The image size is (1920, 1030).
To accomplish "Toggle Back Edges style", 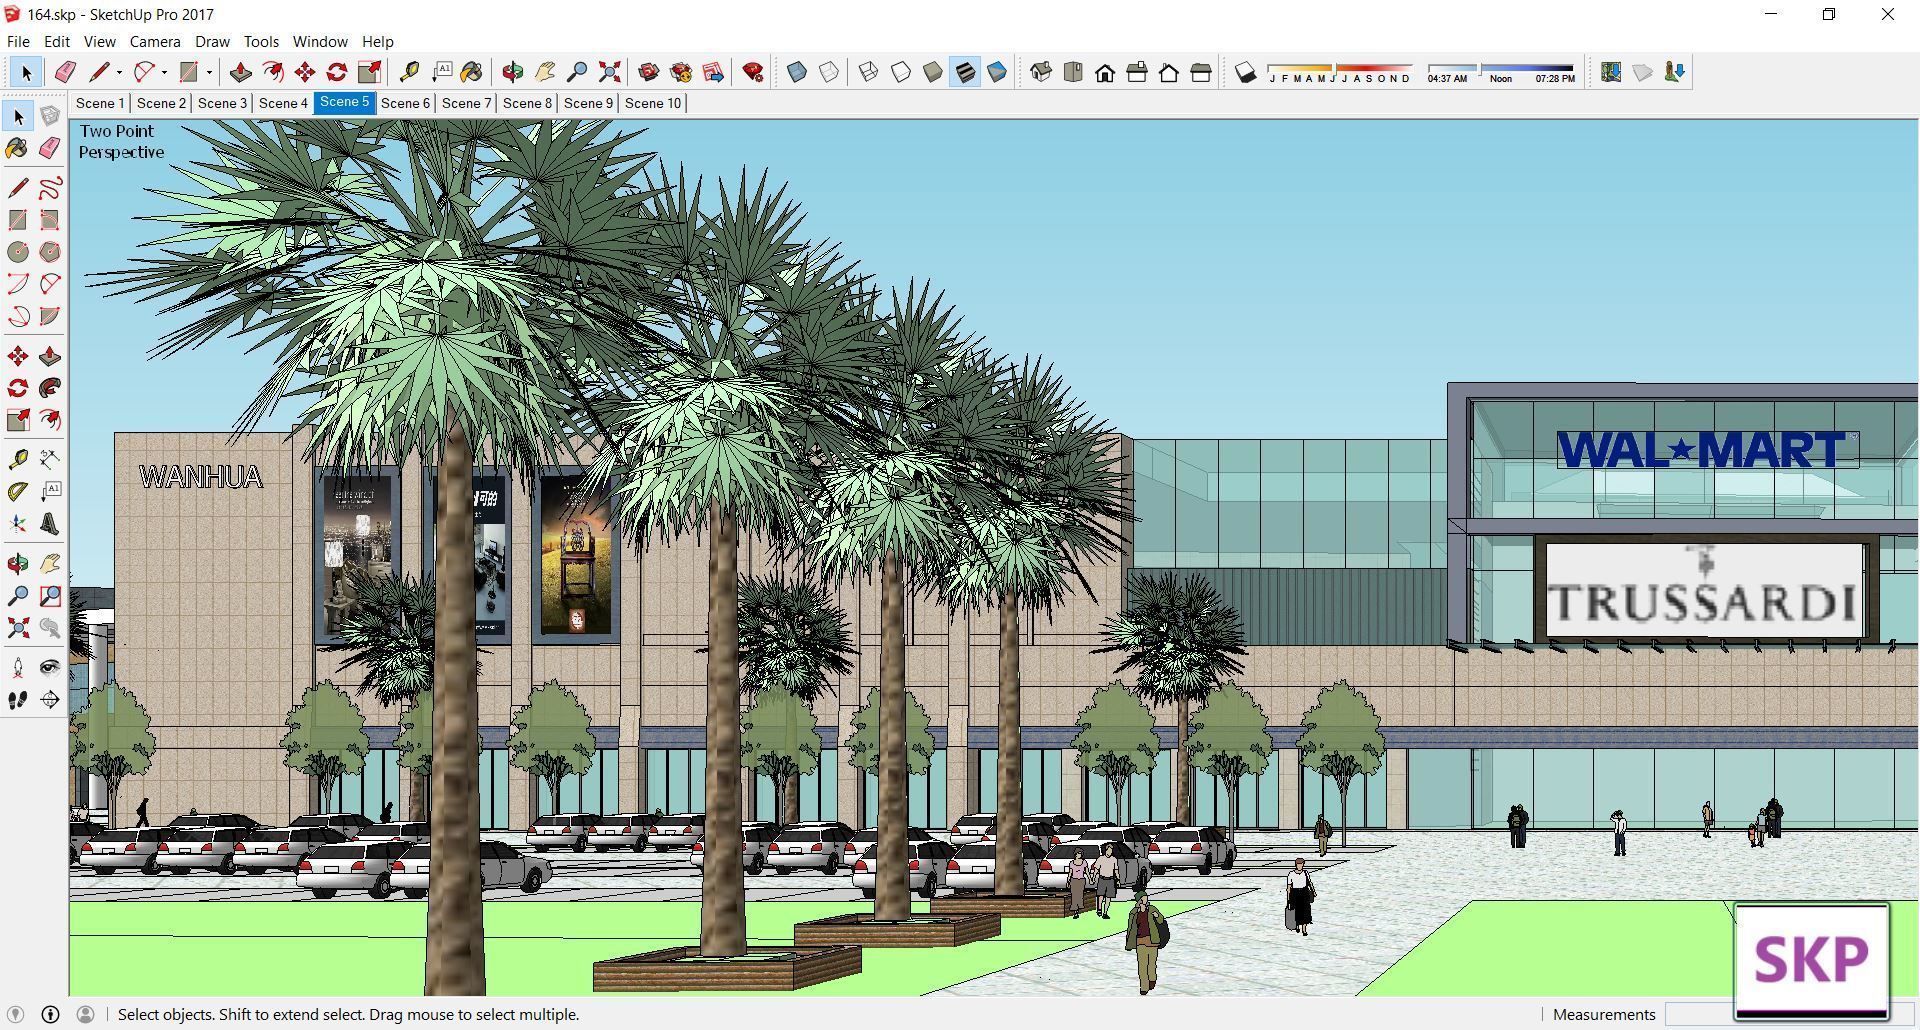I will tap(829, 72).
